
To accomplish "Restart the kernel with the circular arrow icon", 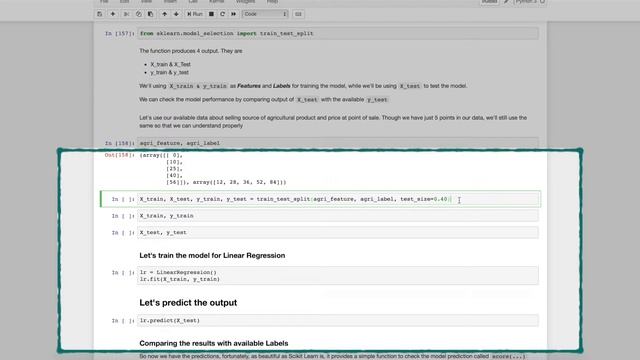I will (x=222, y=14).
